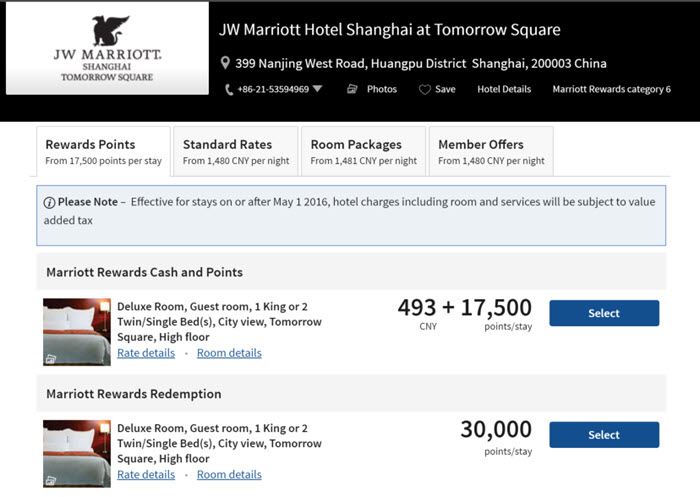Open the Member Offers tab
The height and width of the screenshot is (497, 700).
(491, 151)
